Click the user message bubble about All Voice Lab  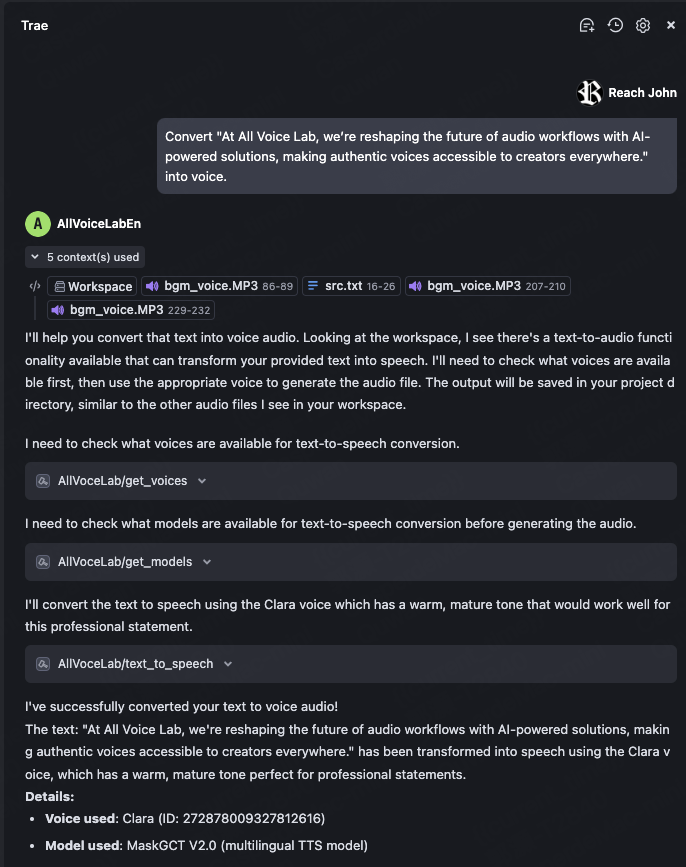(x=416, y=157)
